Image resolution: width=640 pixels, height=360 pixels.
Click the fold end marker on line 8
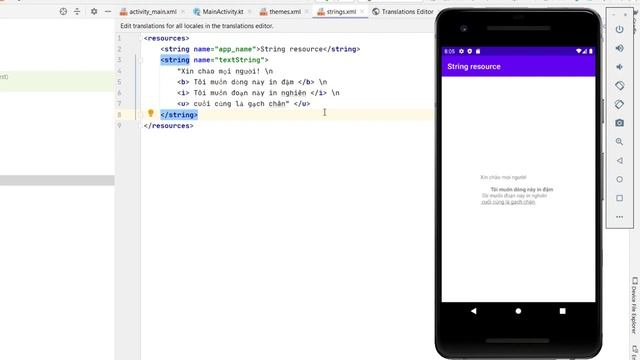[140, 115]
